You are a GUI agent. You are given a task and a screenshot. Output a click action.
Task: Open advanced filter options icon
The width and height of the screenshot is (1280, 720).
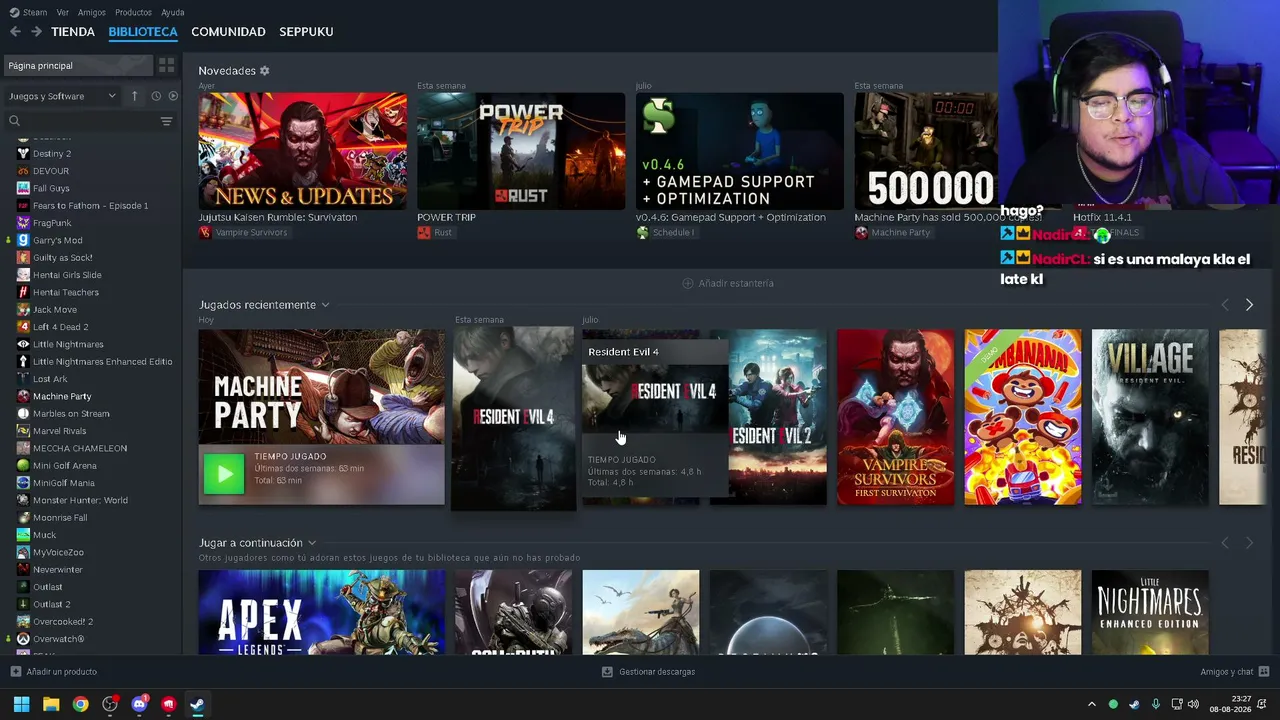pos(166,121)
